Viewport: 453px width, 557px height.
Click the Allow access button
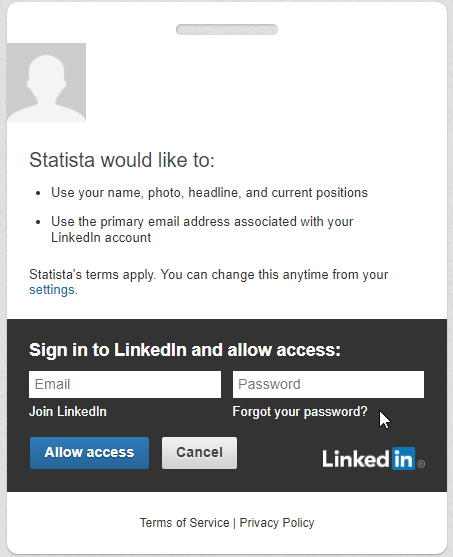point(89,453)
